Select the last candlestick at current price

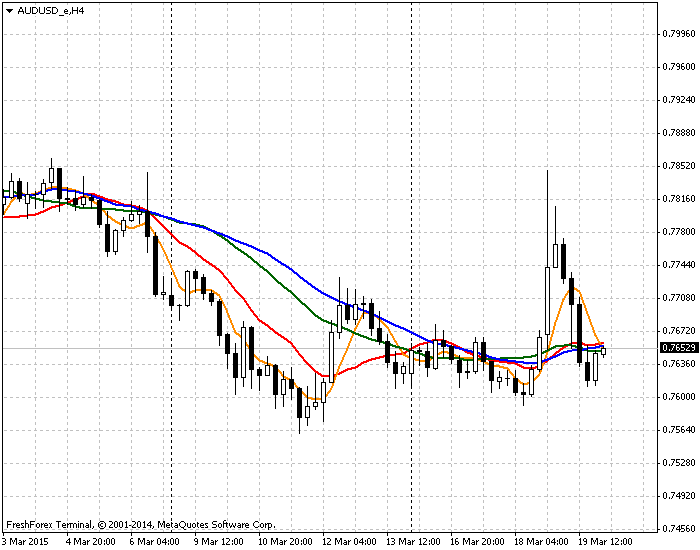click(x=604, y=352)
